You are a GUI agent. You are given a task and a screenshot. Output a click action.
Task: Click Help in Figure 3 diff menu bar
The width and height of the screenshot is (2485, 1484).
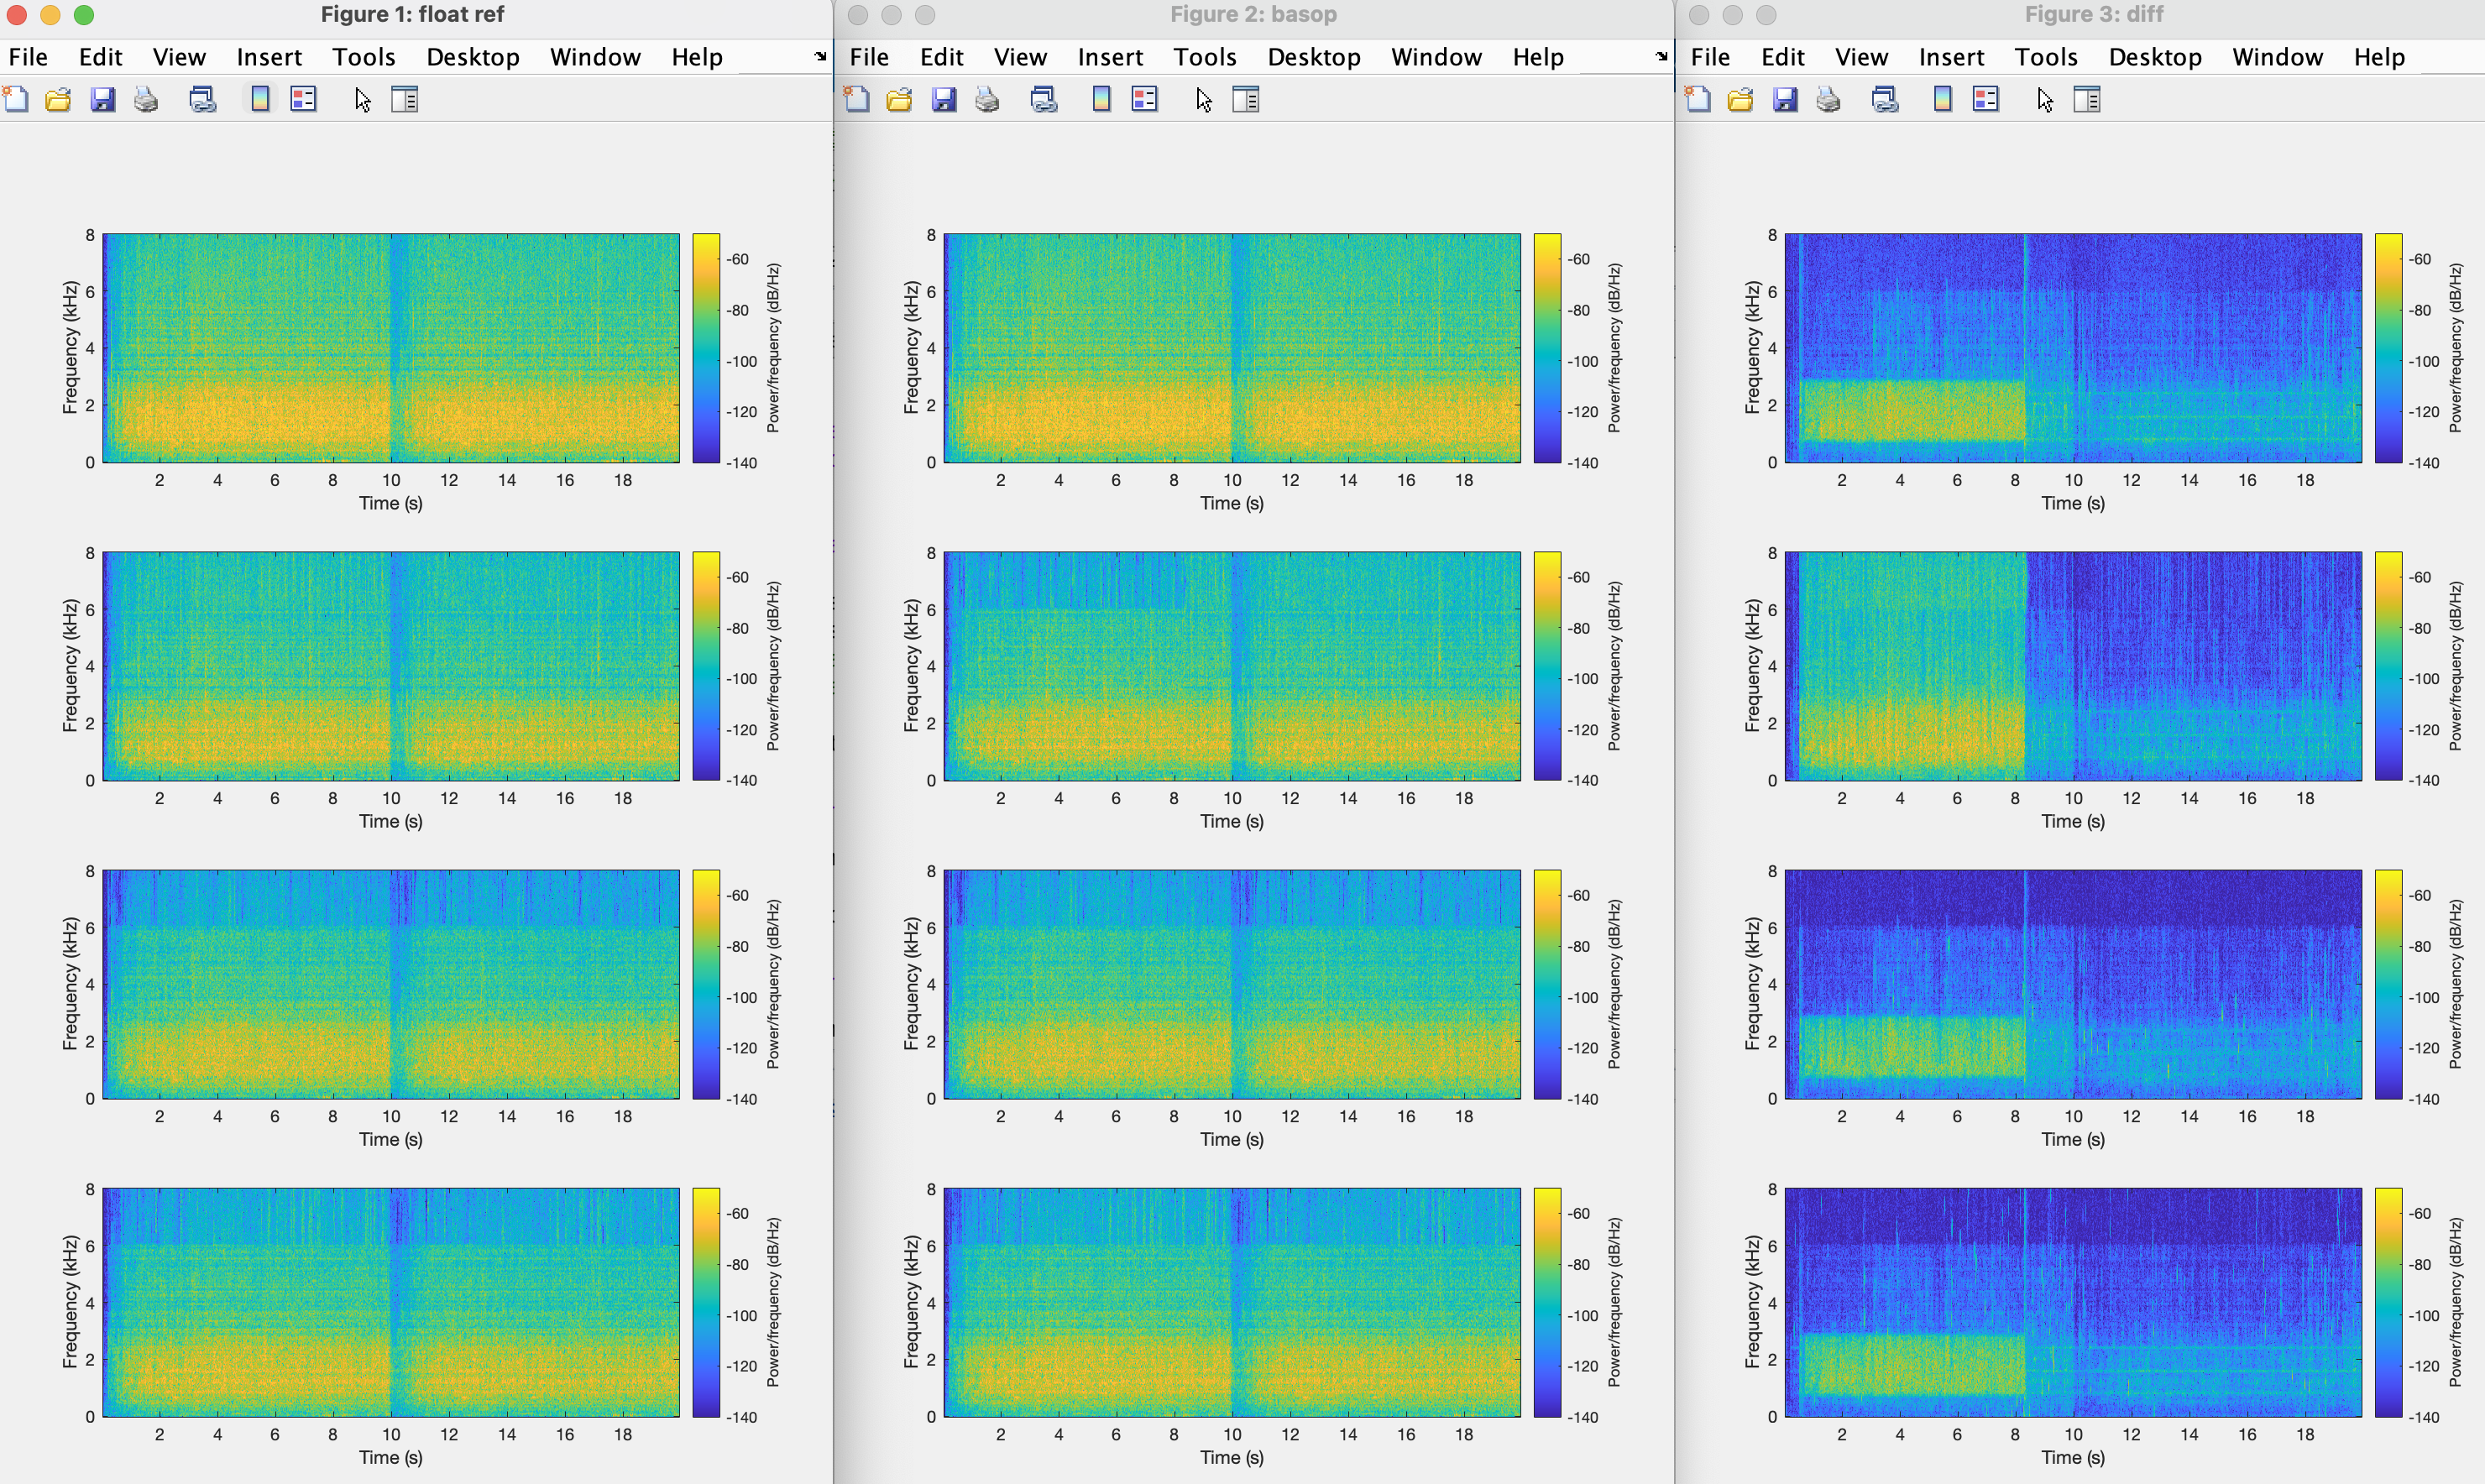coord(2378,57)
